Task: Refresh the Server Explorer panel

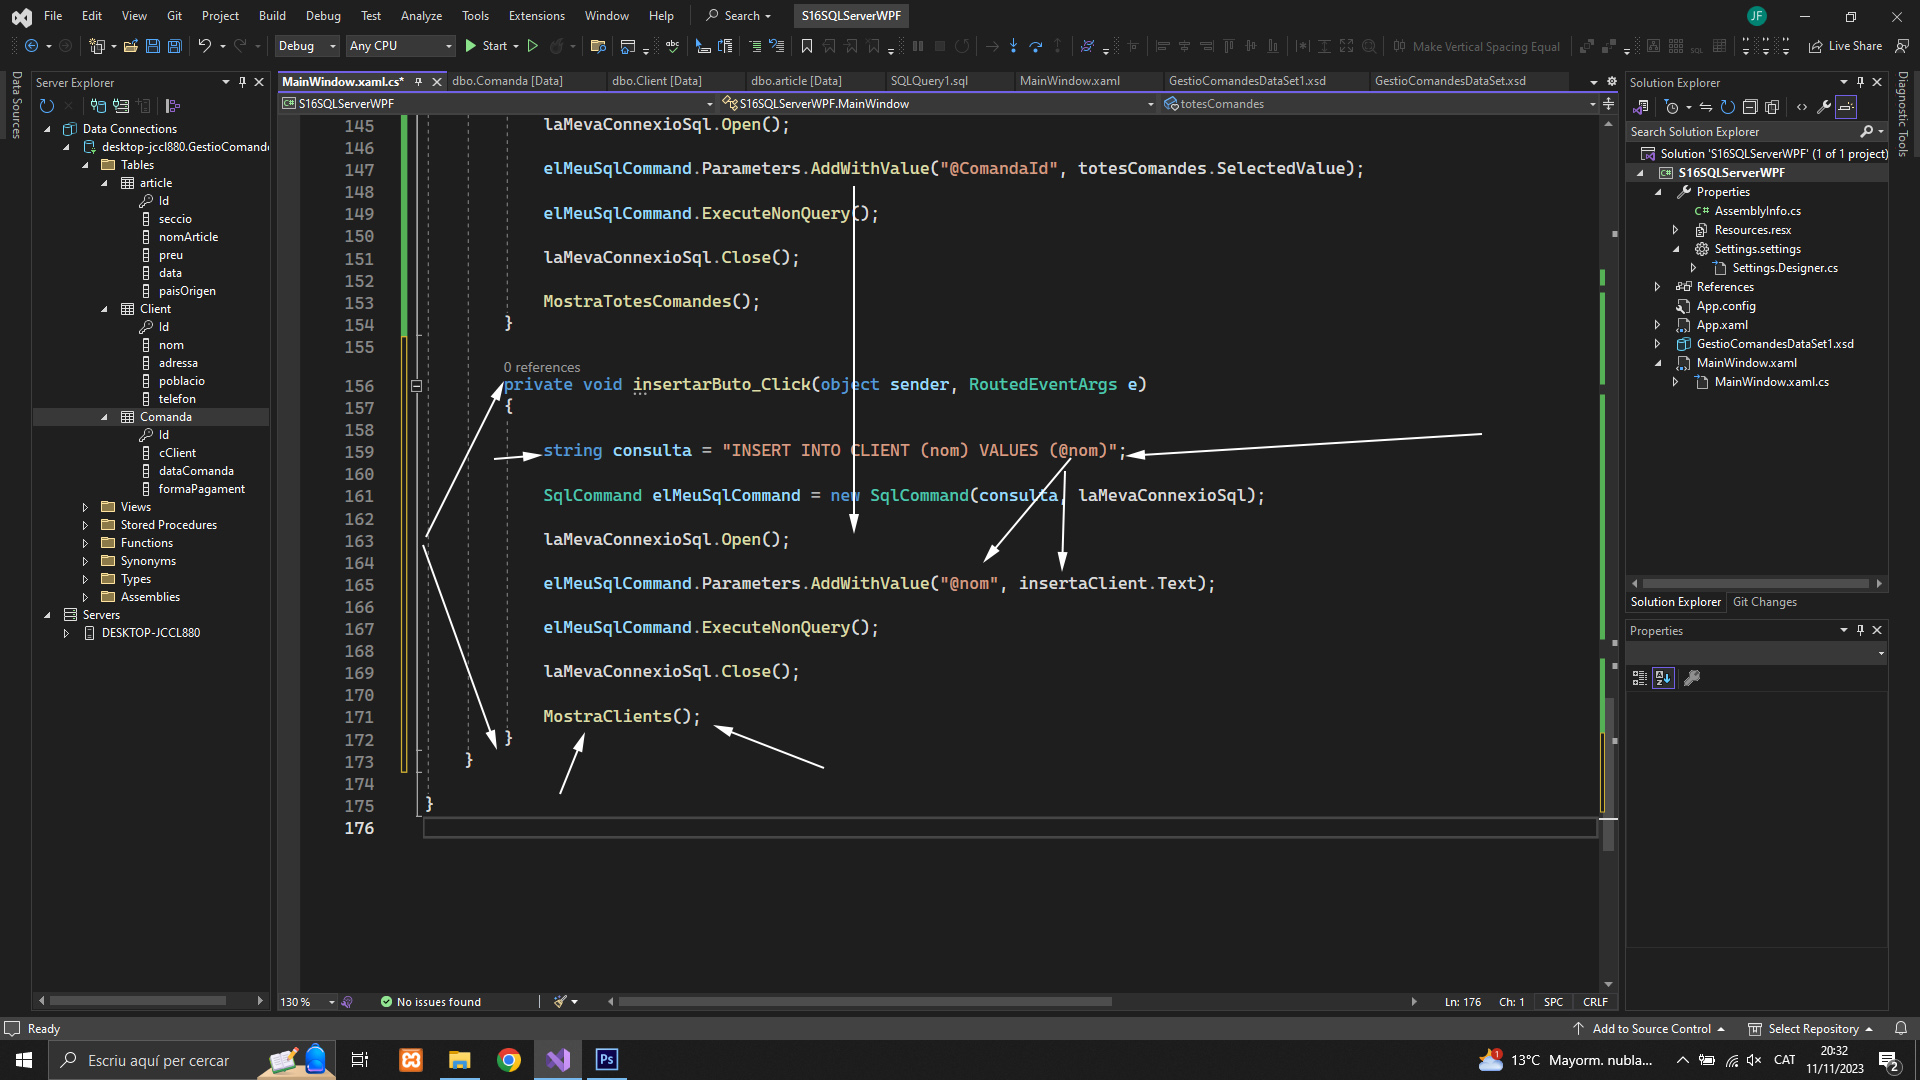Action: (x=46, y=106)
